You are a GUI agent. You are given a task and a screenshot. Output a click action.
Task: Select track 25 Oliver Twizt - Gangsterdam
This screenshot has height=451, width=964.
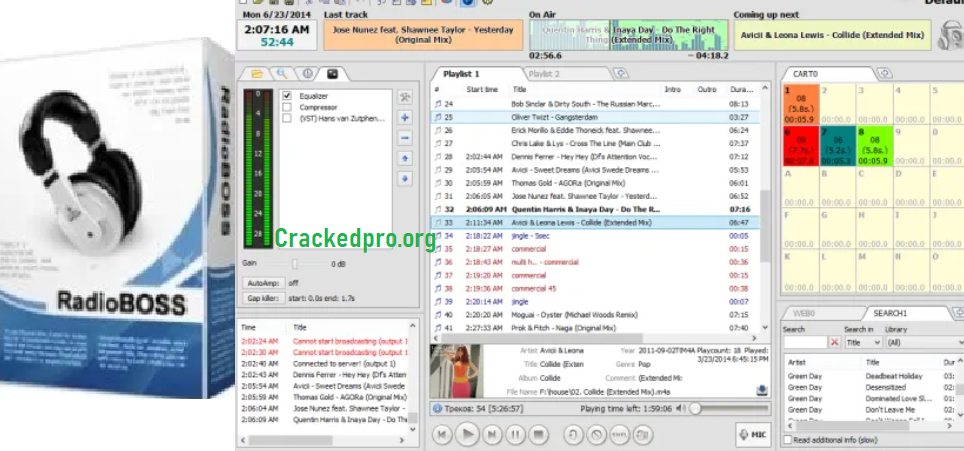tap(595, 117)
